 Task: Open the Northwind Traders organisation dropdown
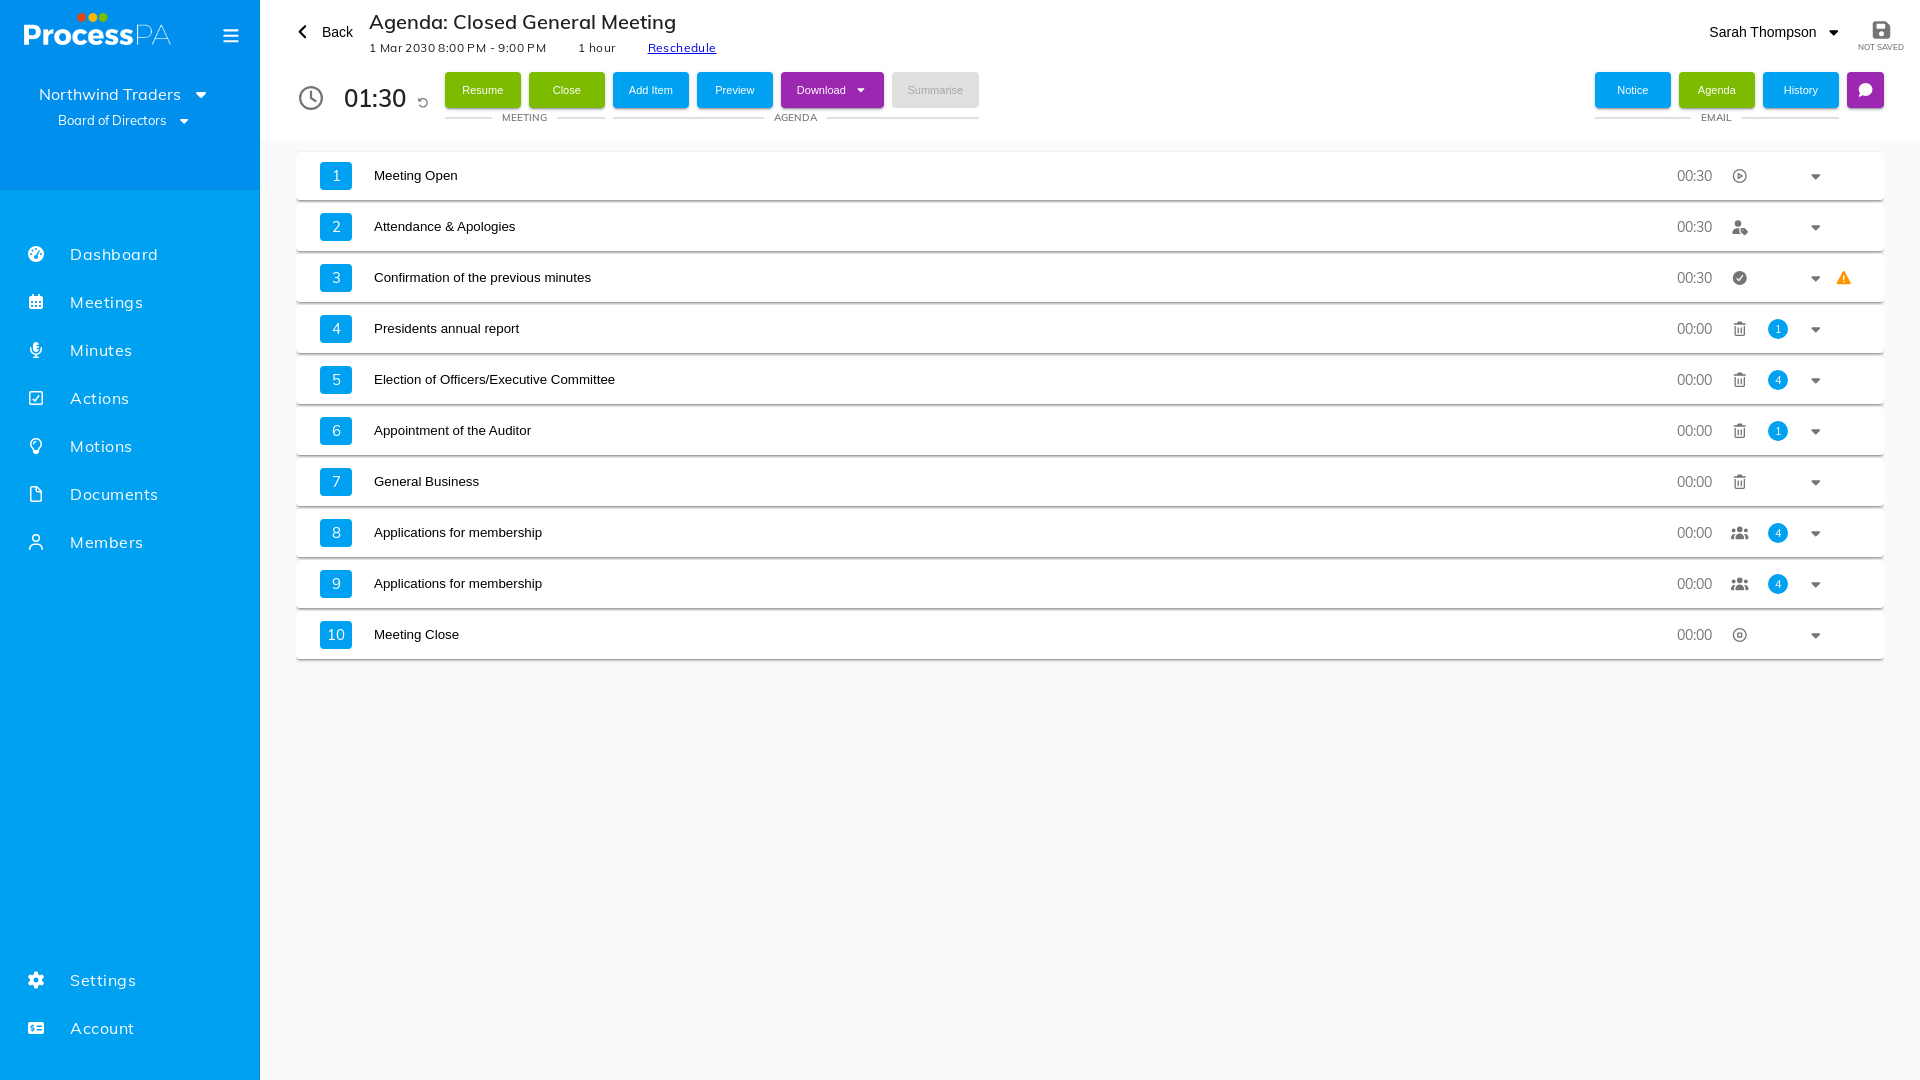click(123, 94)
